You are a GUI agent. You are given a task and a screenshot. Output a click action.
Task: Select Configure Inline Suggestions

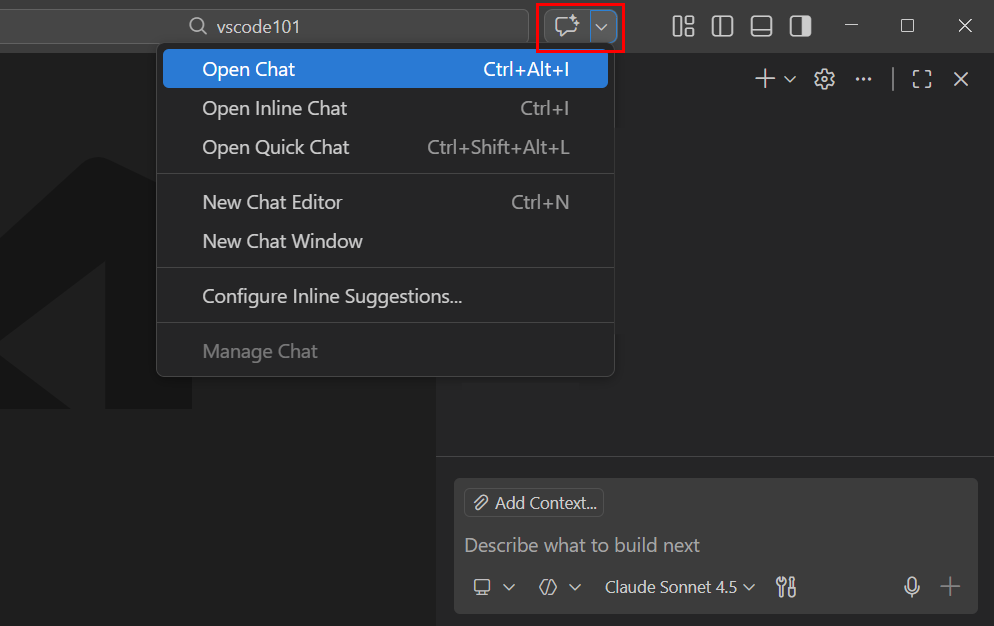click(x=332, y=296)
